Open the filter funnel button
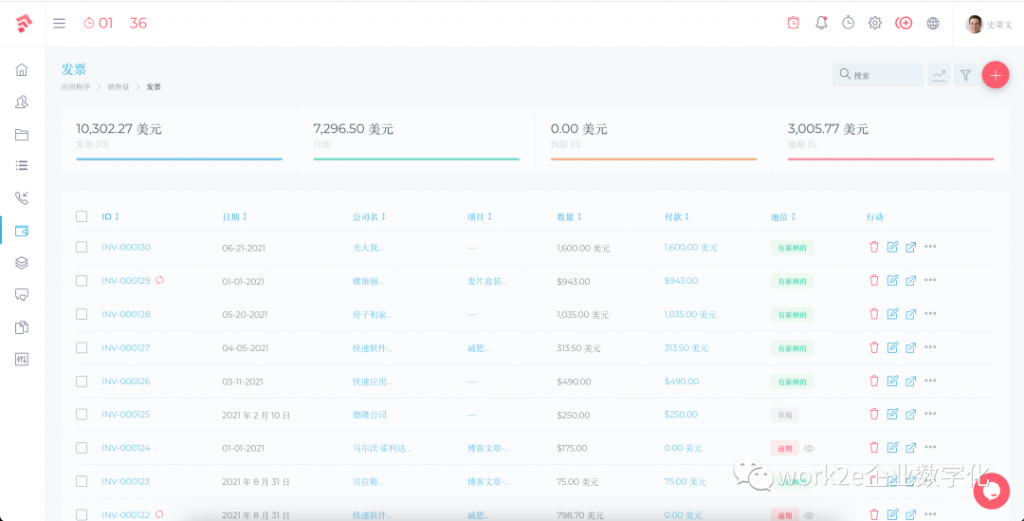 [x=965, y=75]
